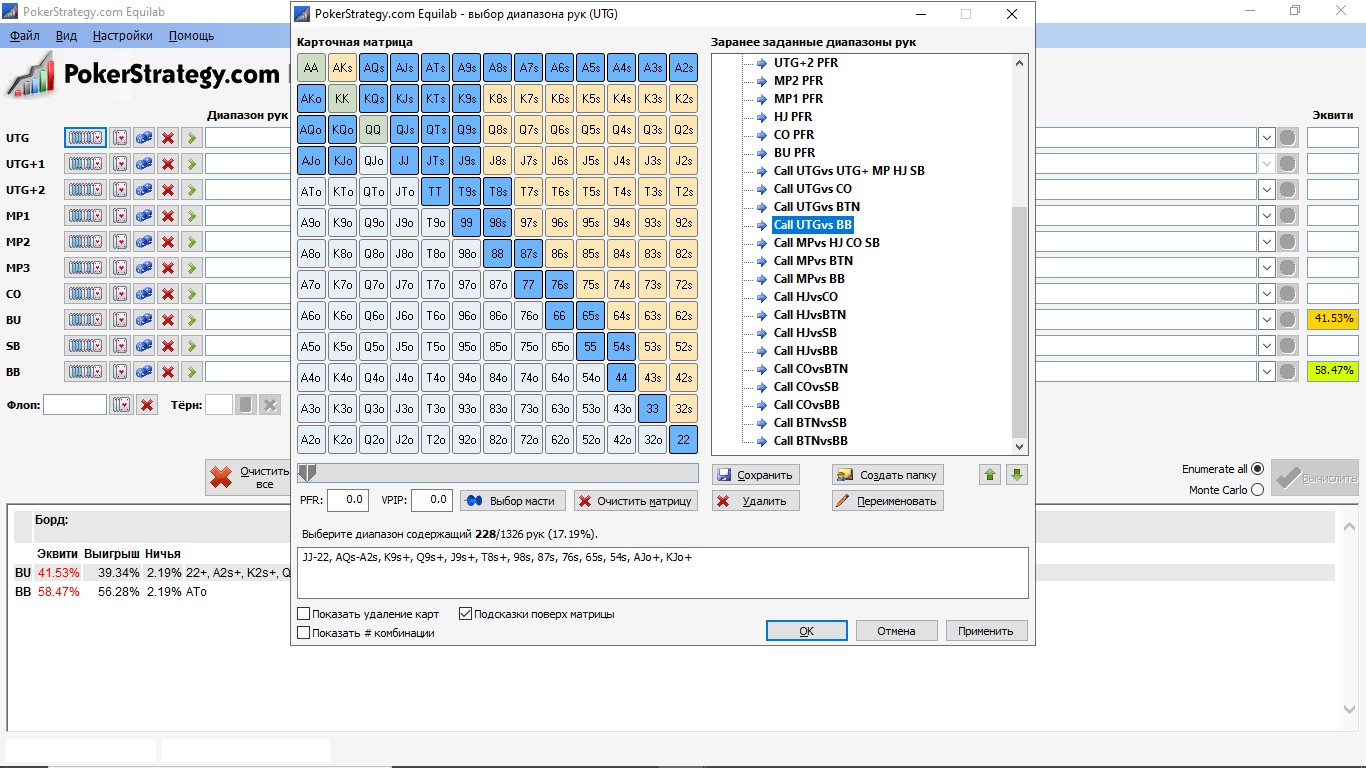1366x768 pixels.
Task: Click the BU equity value 41.53% box
Action: [1333, 319]
